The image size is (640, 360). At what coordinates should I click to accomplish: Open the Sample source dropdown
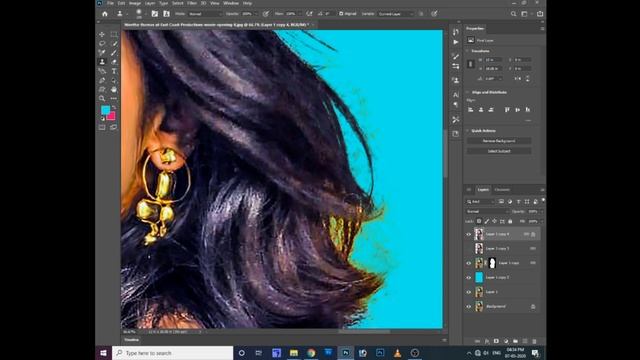pyautogui.click(x=396, y=14)
